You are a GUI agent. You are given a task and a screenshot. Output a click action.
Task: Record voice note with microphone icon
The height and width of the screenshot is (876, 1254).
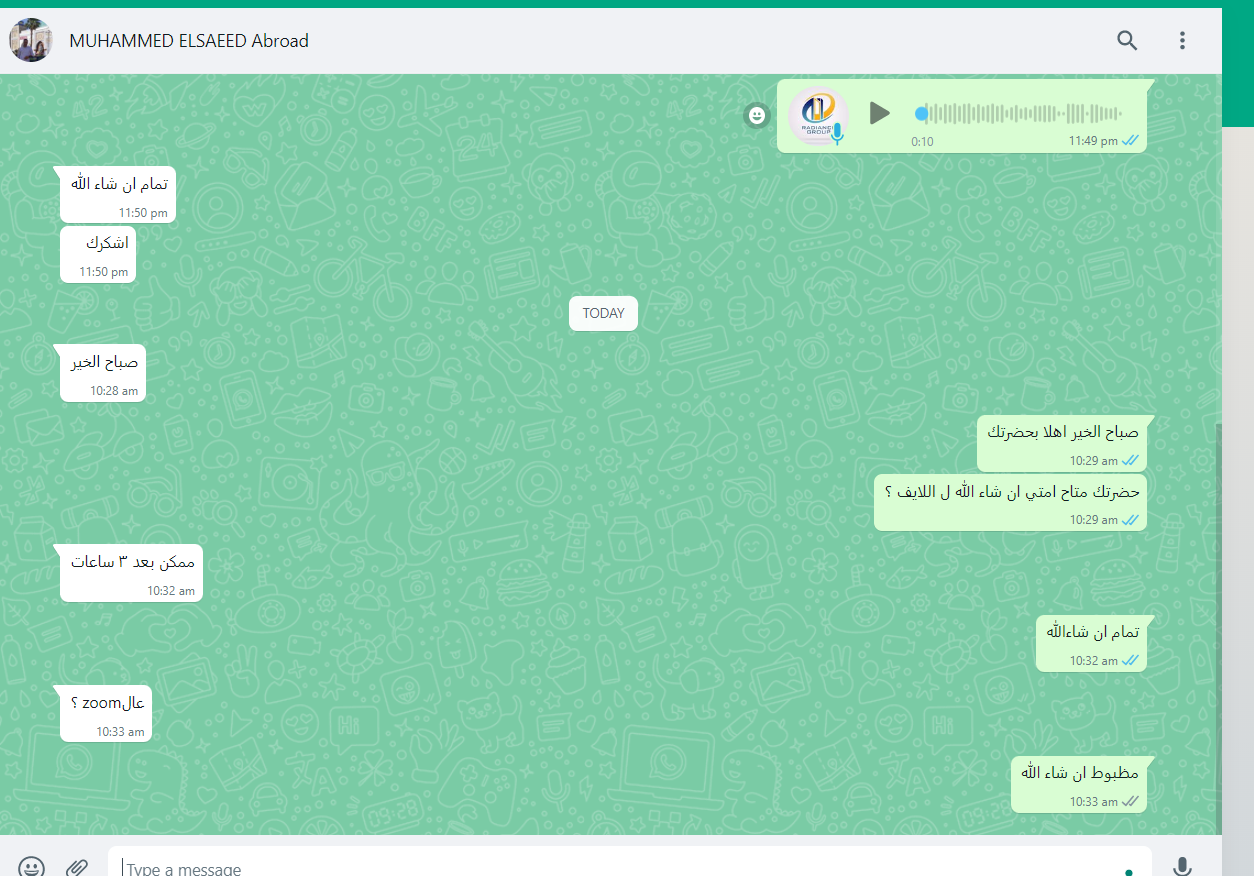(1183, 867)
